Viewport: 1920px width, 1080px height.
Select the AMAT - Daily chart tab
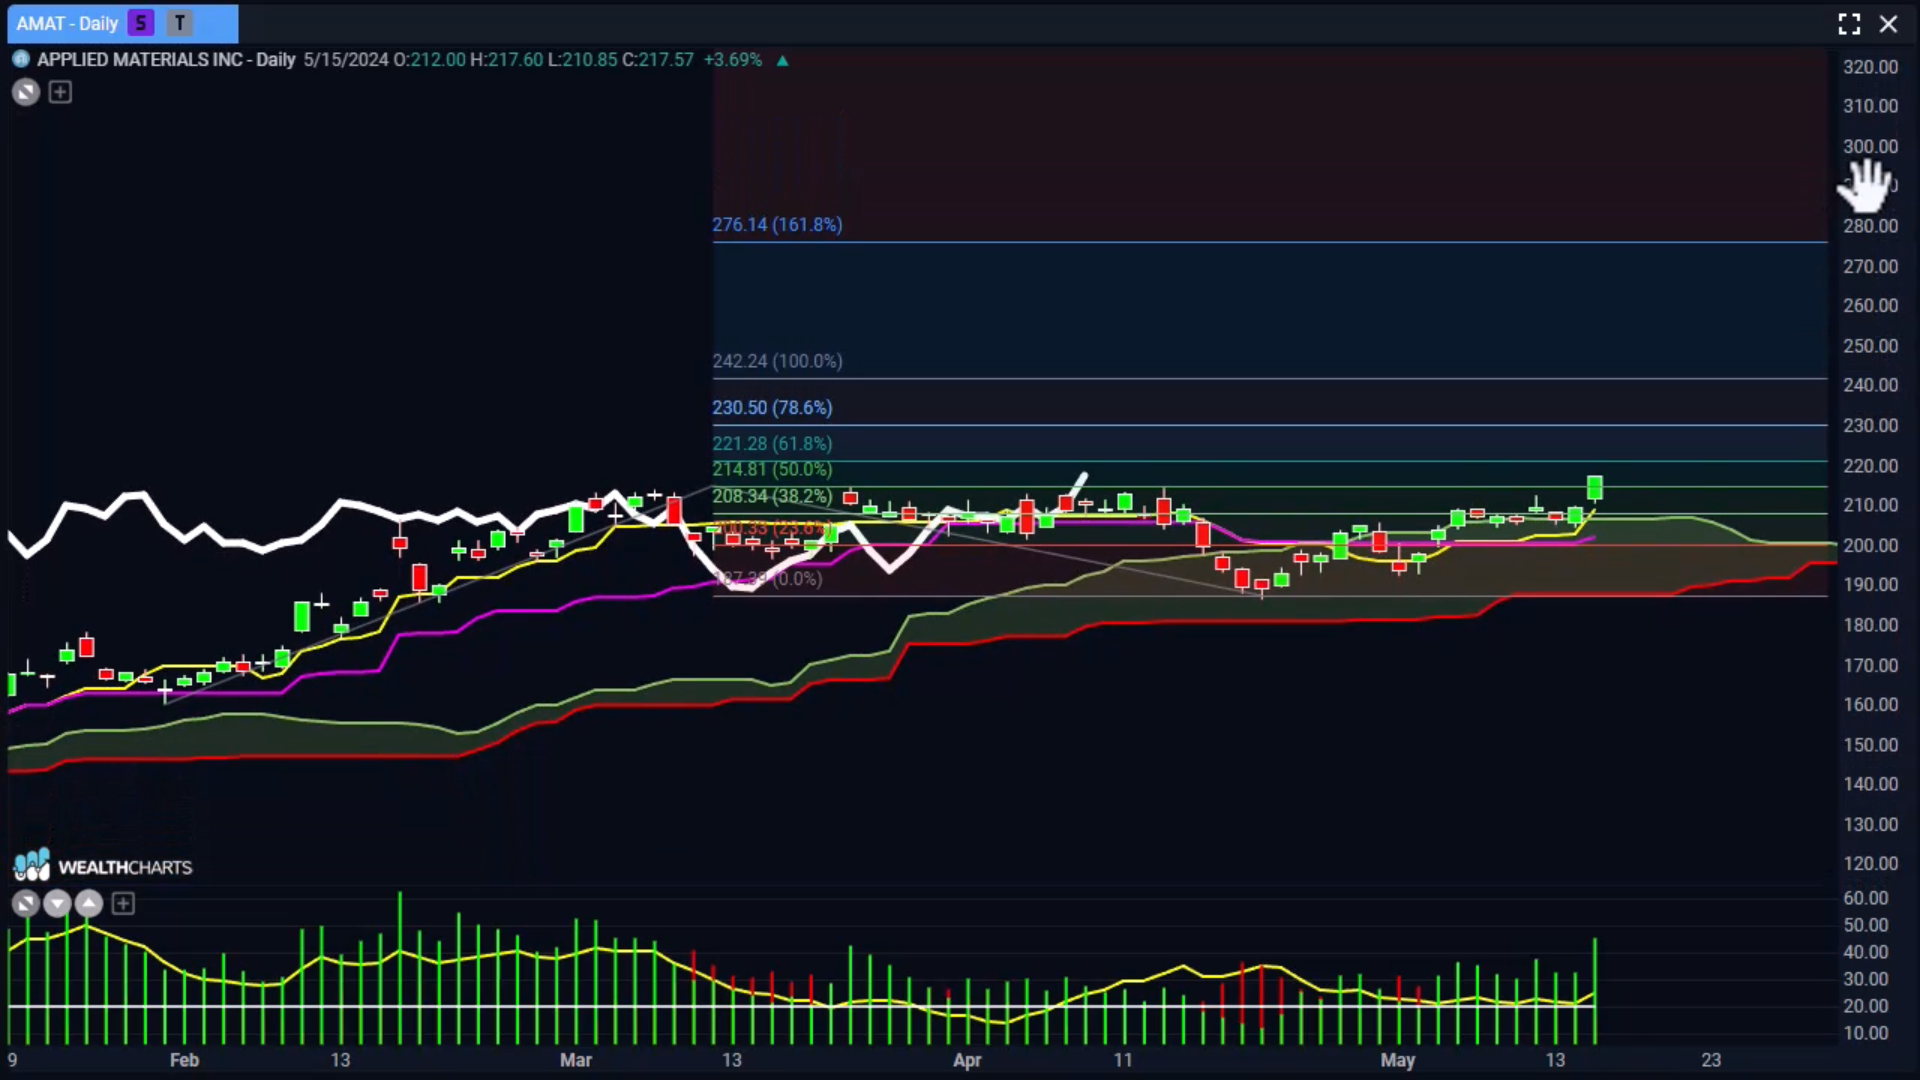point(122,23)
